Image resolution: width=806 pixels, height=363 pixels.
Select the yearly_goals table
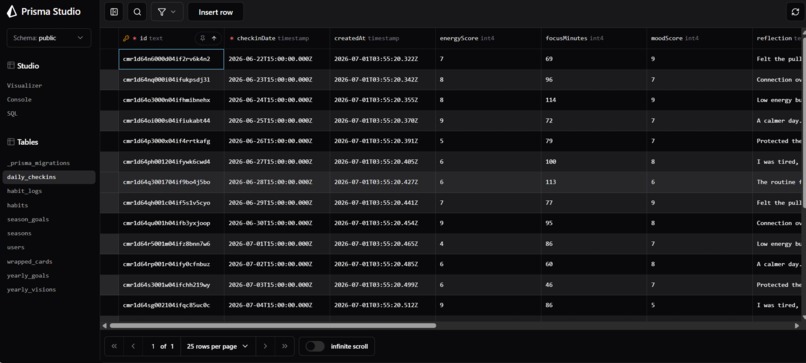[x=28, y=276]
